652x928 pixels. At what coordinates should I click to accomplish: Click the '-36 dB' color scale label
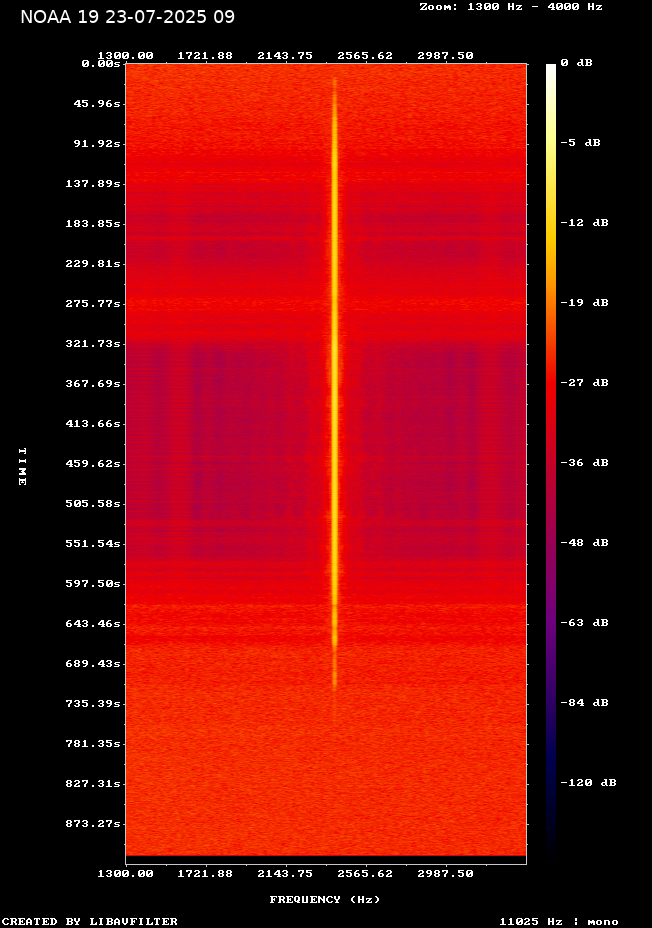[x=585, y=463]
